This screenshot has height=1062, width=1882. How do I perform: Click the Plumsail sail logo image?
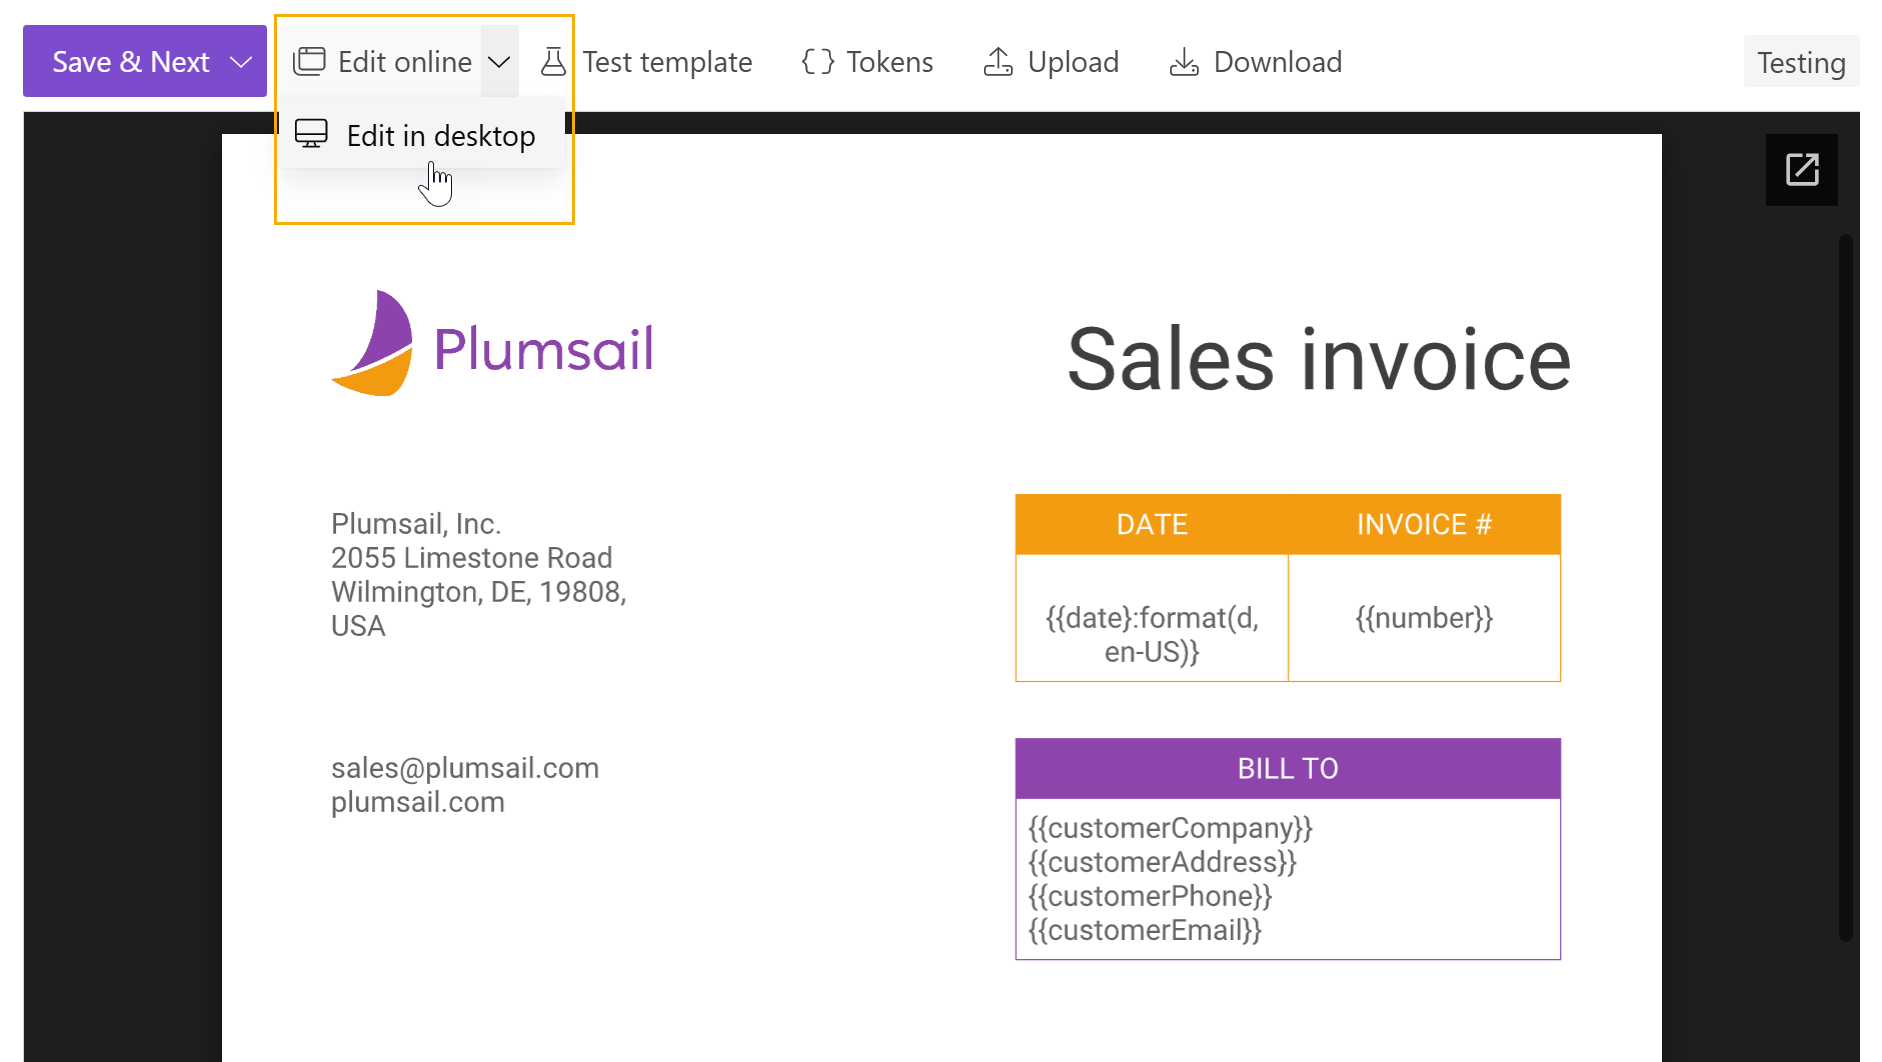click(372, 343)
